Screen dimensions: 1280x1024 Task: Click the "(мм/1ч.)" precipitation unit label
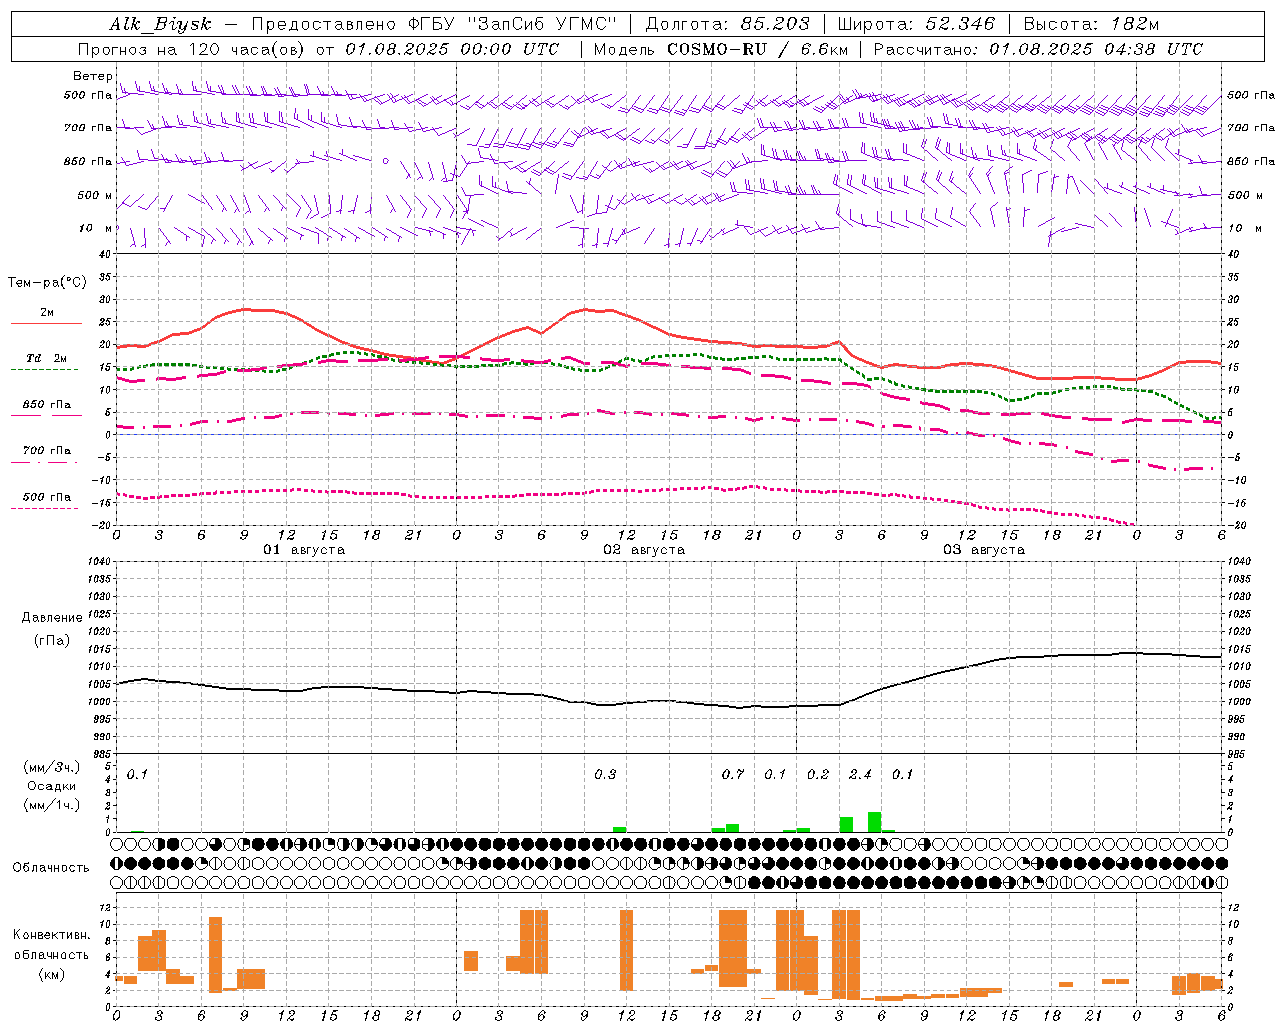point(52,805)
